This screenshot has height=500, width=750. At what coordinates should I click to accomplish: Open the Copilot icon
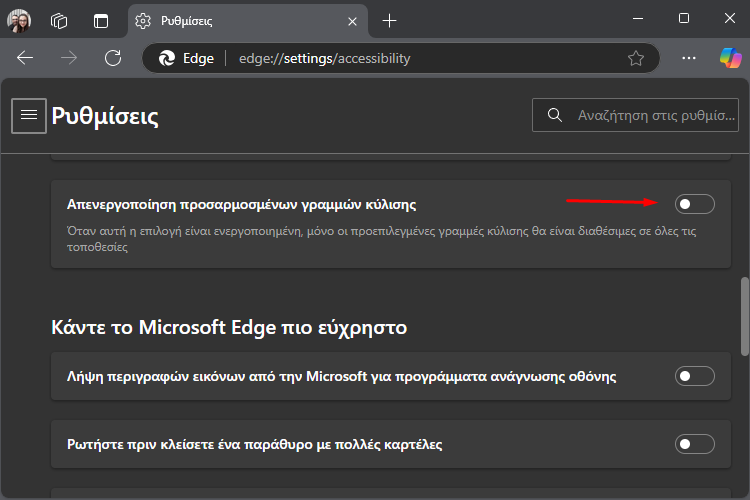(730, 58)
